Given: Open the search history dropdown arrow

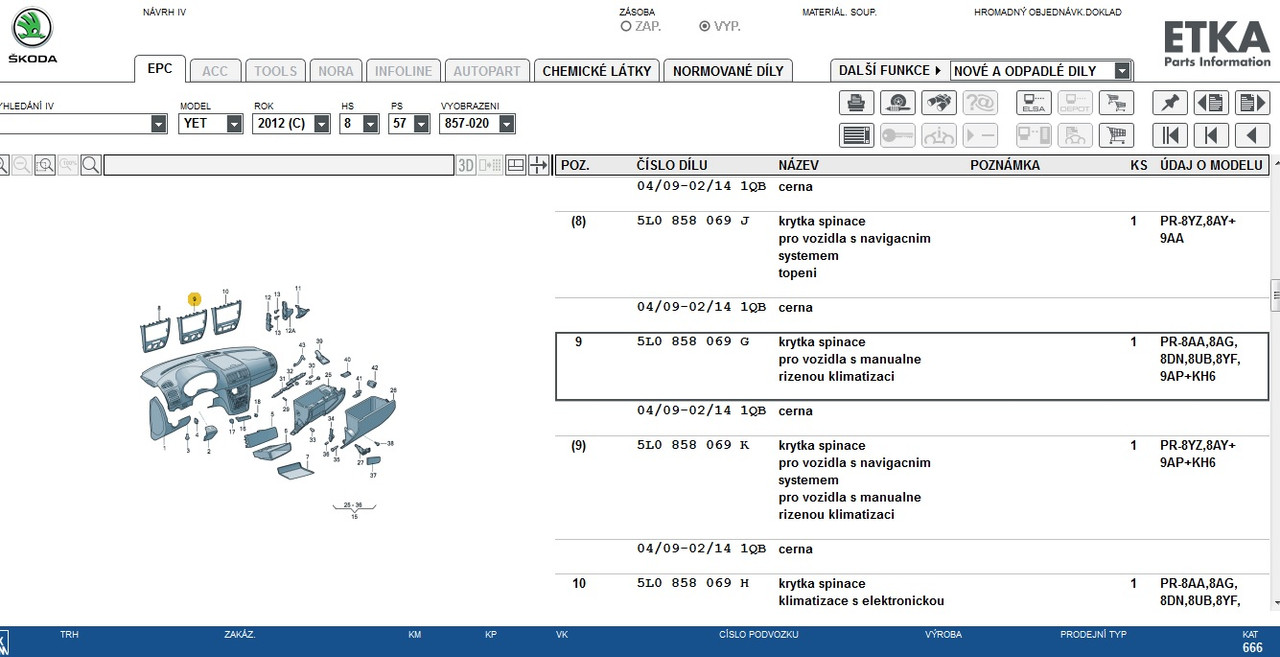Looking at the screenshot, I should pos(158,124).
